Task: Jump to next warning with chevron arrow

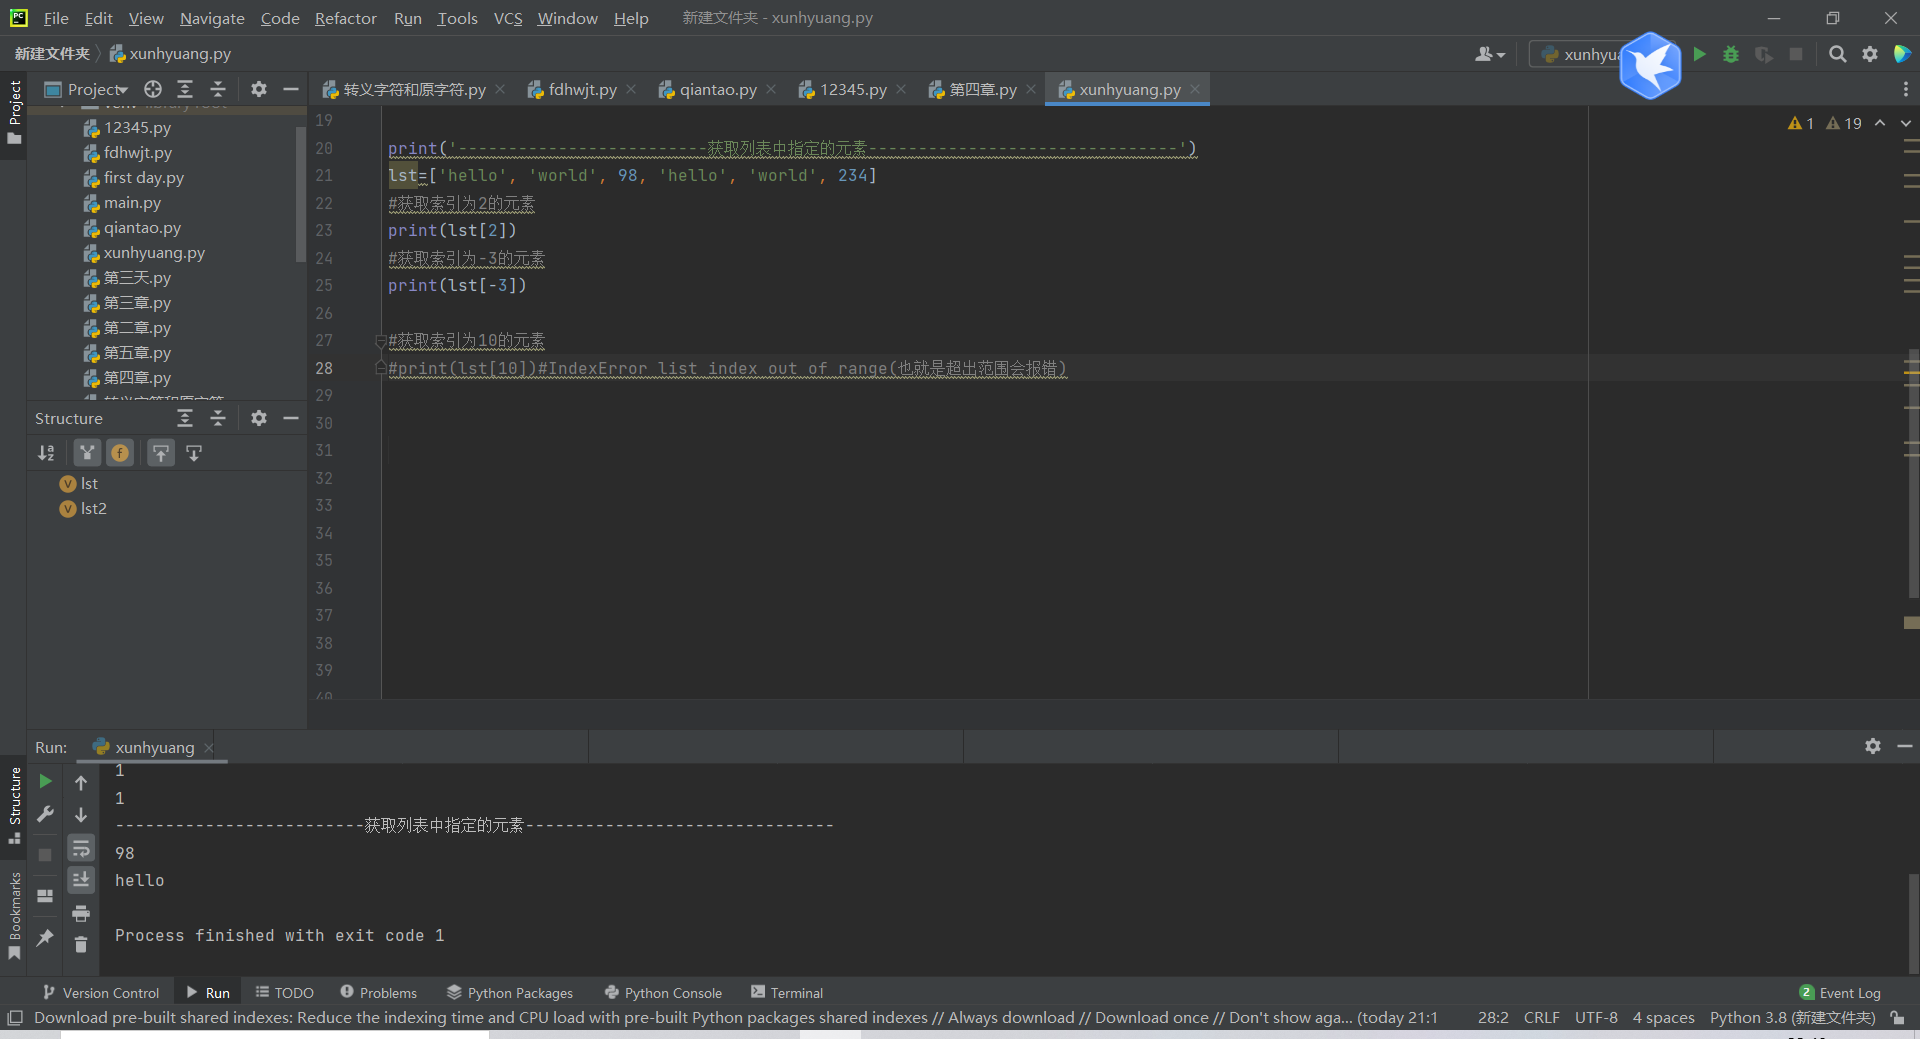Action: (1905, 123)
